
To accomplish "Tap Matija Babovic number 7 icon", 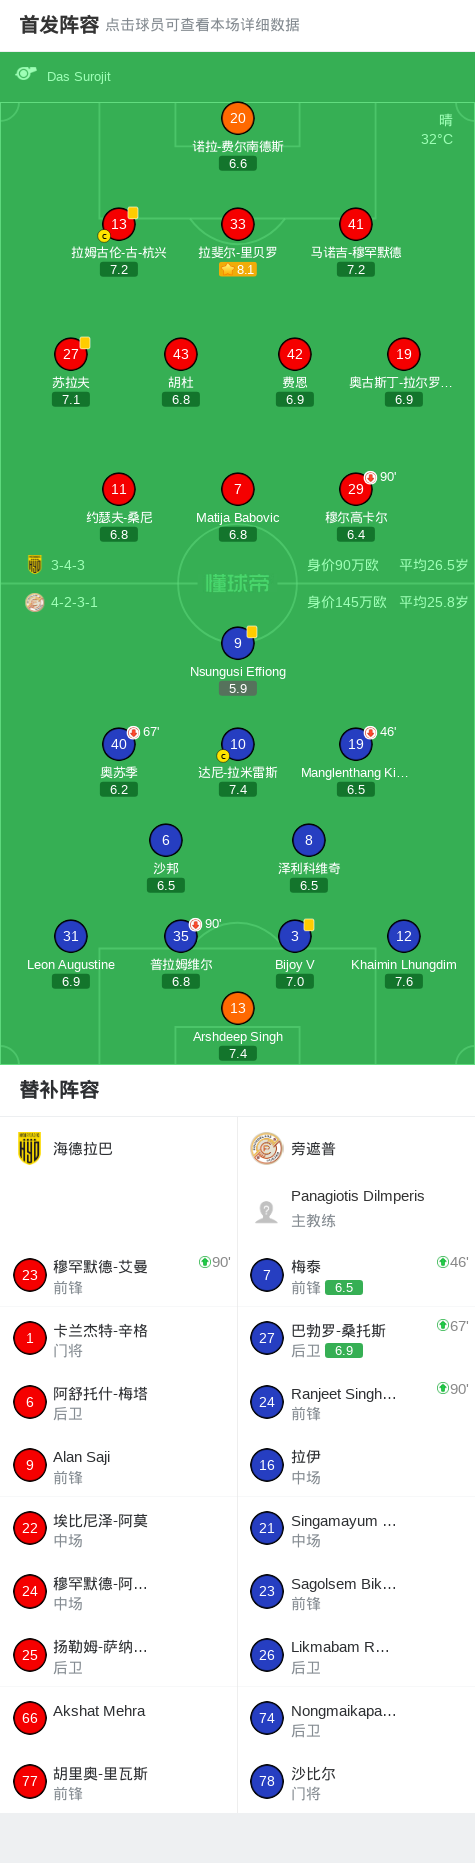I will (x=238, y=489).
